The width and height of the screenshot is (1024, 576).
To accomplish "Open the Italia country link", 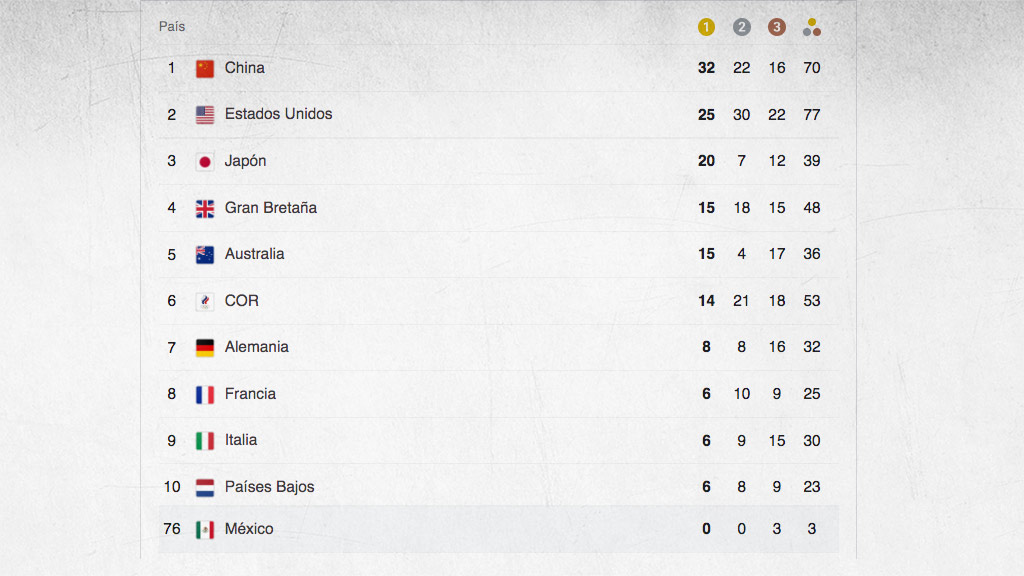I will [x=241, y=440].
